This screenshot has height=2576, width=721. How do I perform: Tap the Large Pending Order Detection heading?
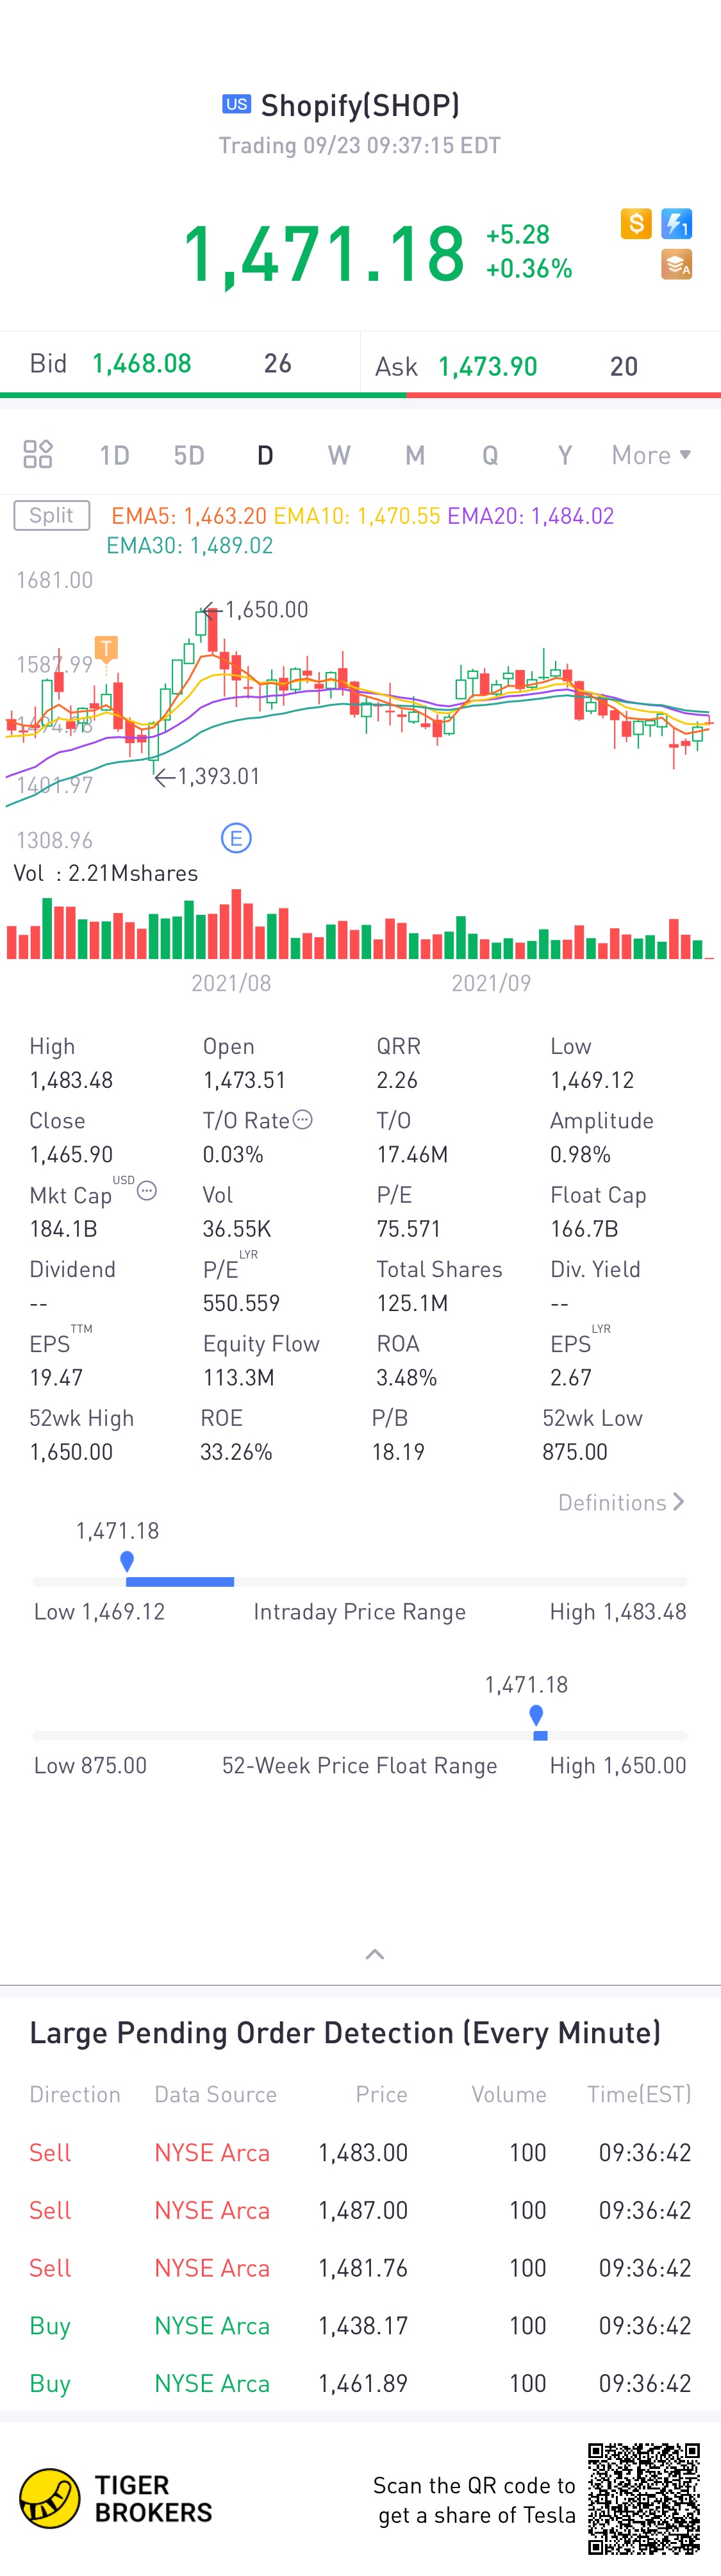345,2032
